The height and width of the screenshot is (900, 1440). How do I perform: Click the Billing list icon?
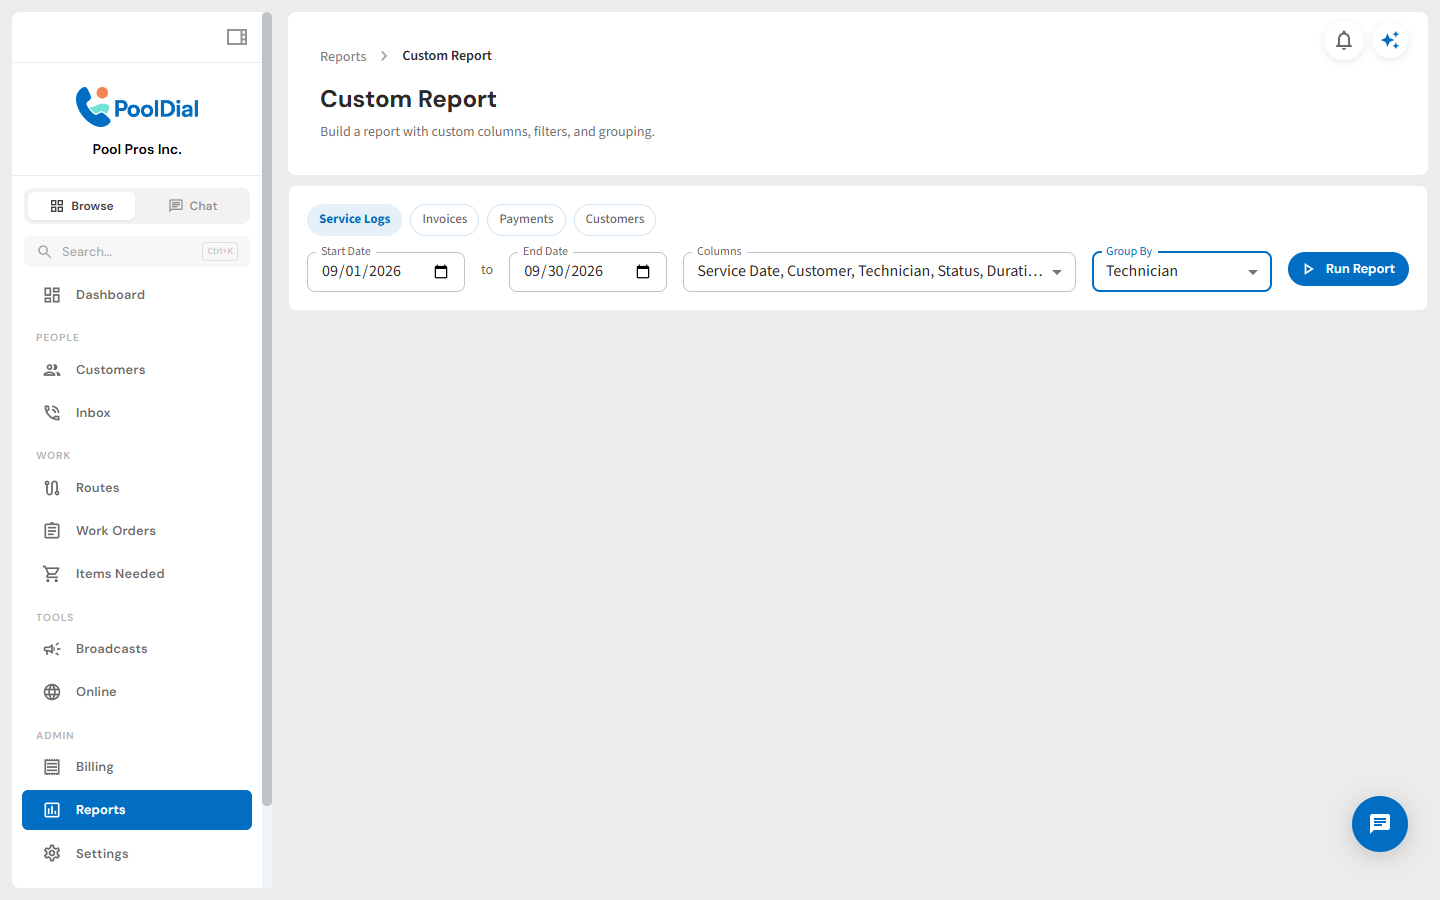[x=52, y=767]
